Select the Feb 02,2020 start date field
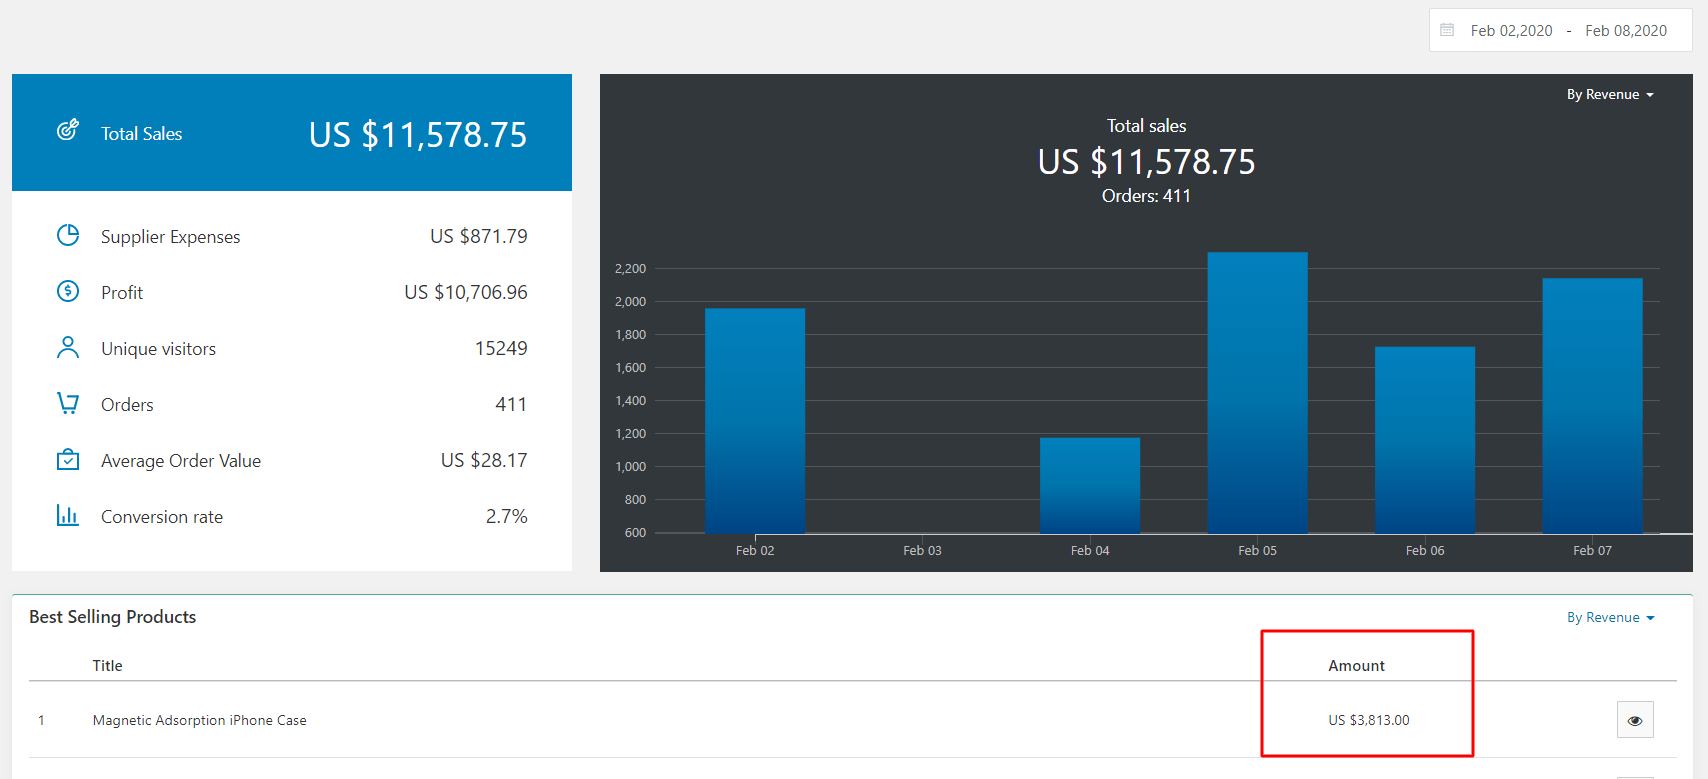 1511,31
